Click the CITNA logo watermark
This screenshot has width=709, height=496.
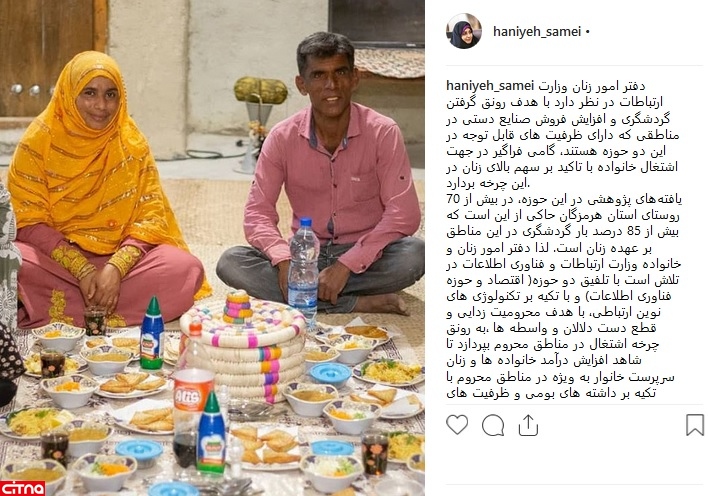pos(23,488)
